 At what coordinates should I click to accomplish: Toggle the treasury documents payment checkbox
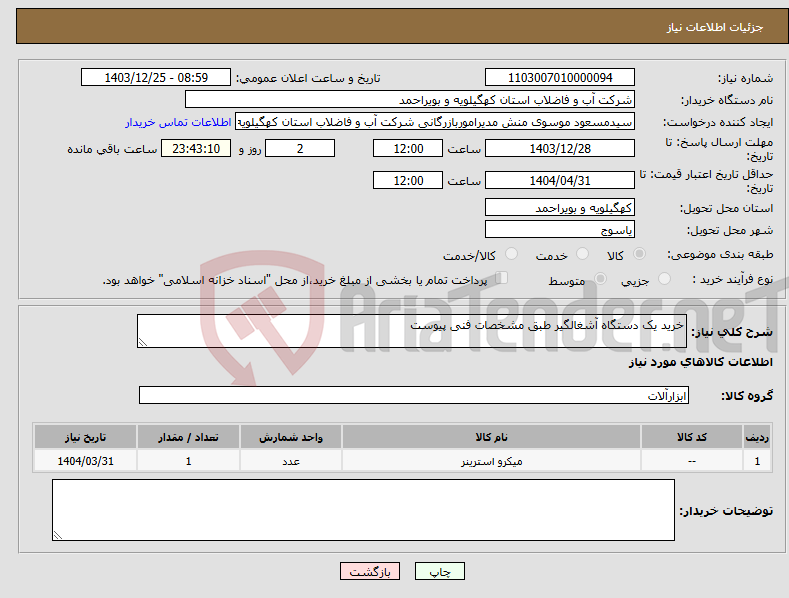pyautogui.click(x=502, y=278)
